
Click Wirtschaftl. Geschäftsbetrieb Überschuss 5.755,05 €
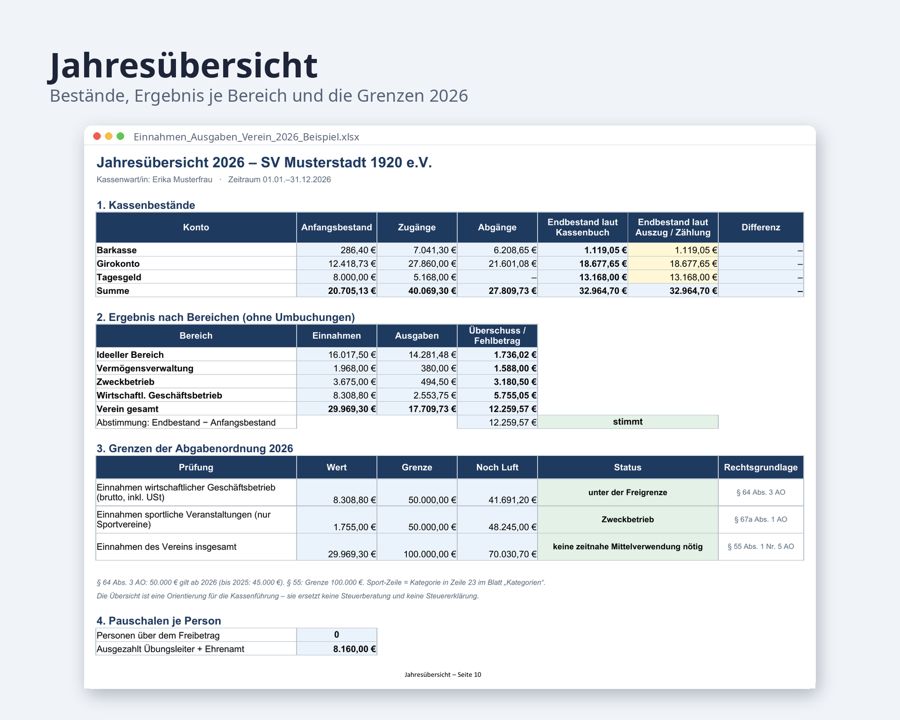click(497, 395)
